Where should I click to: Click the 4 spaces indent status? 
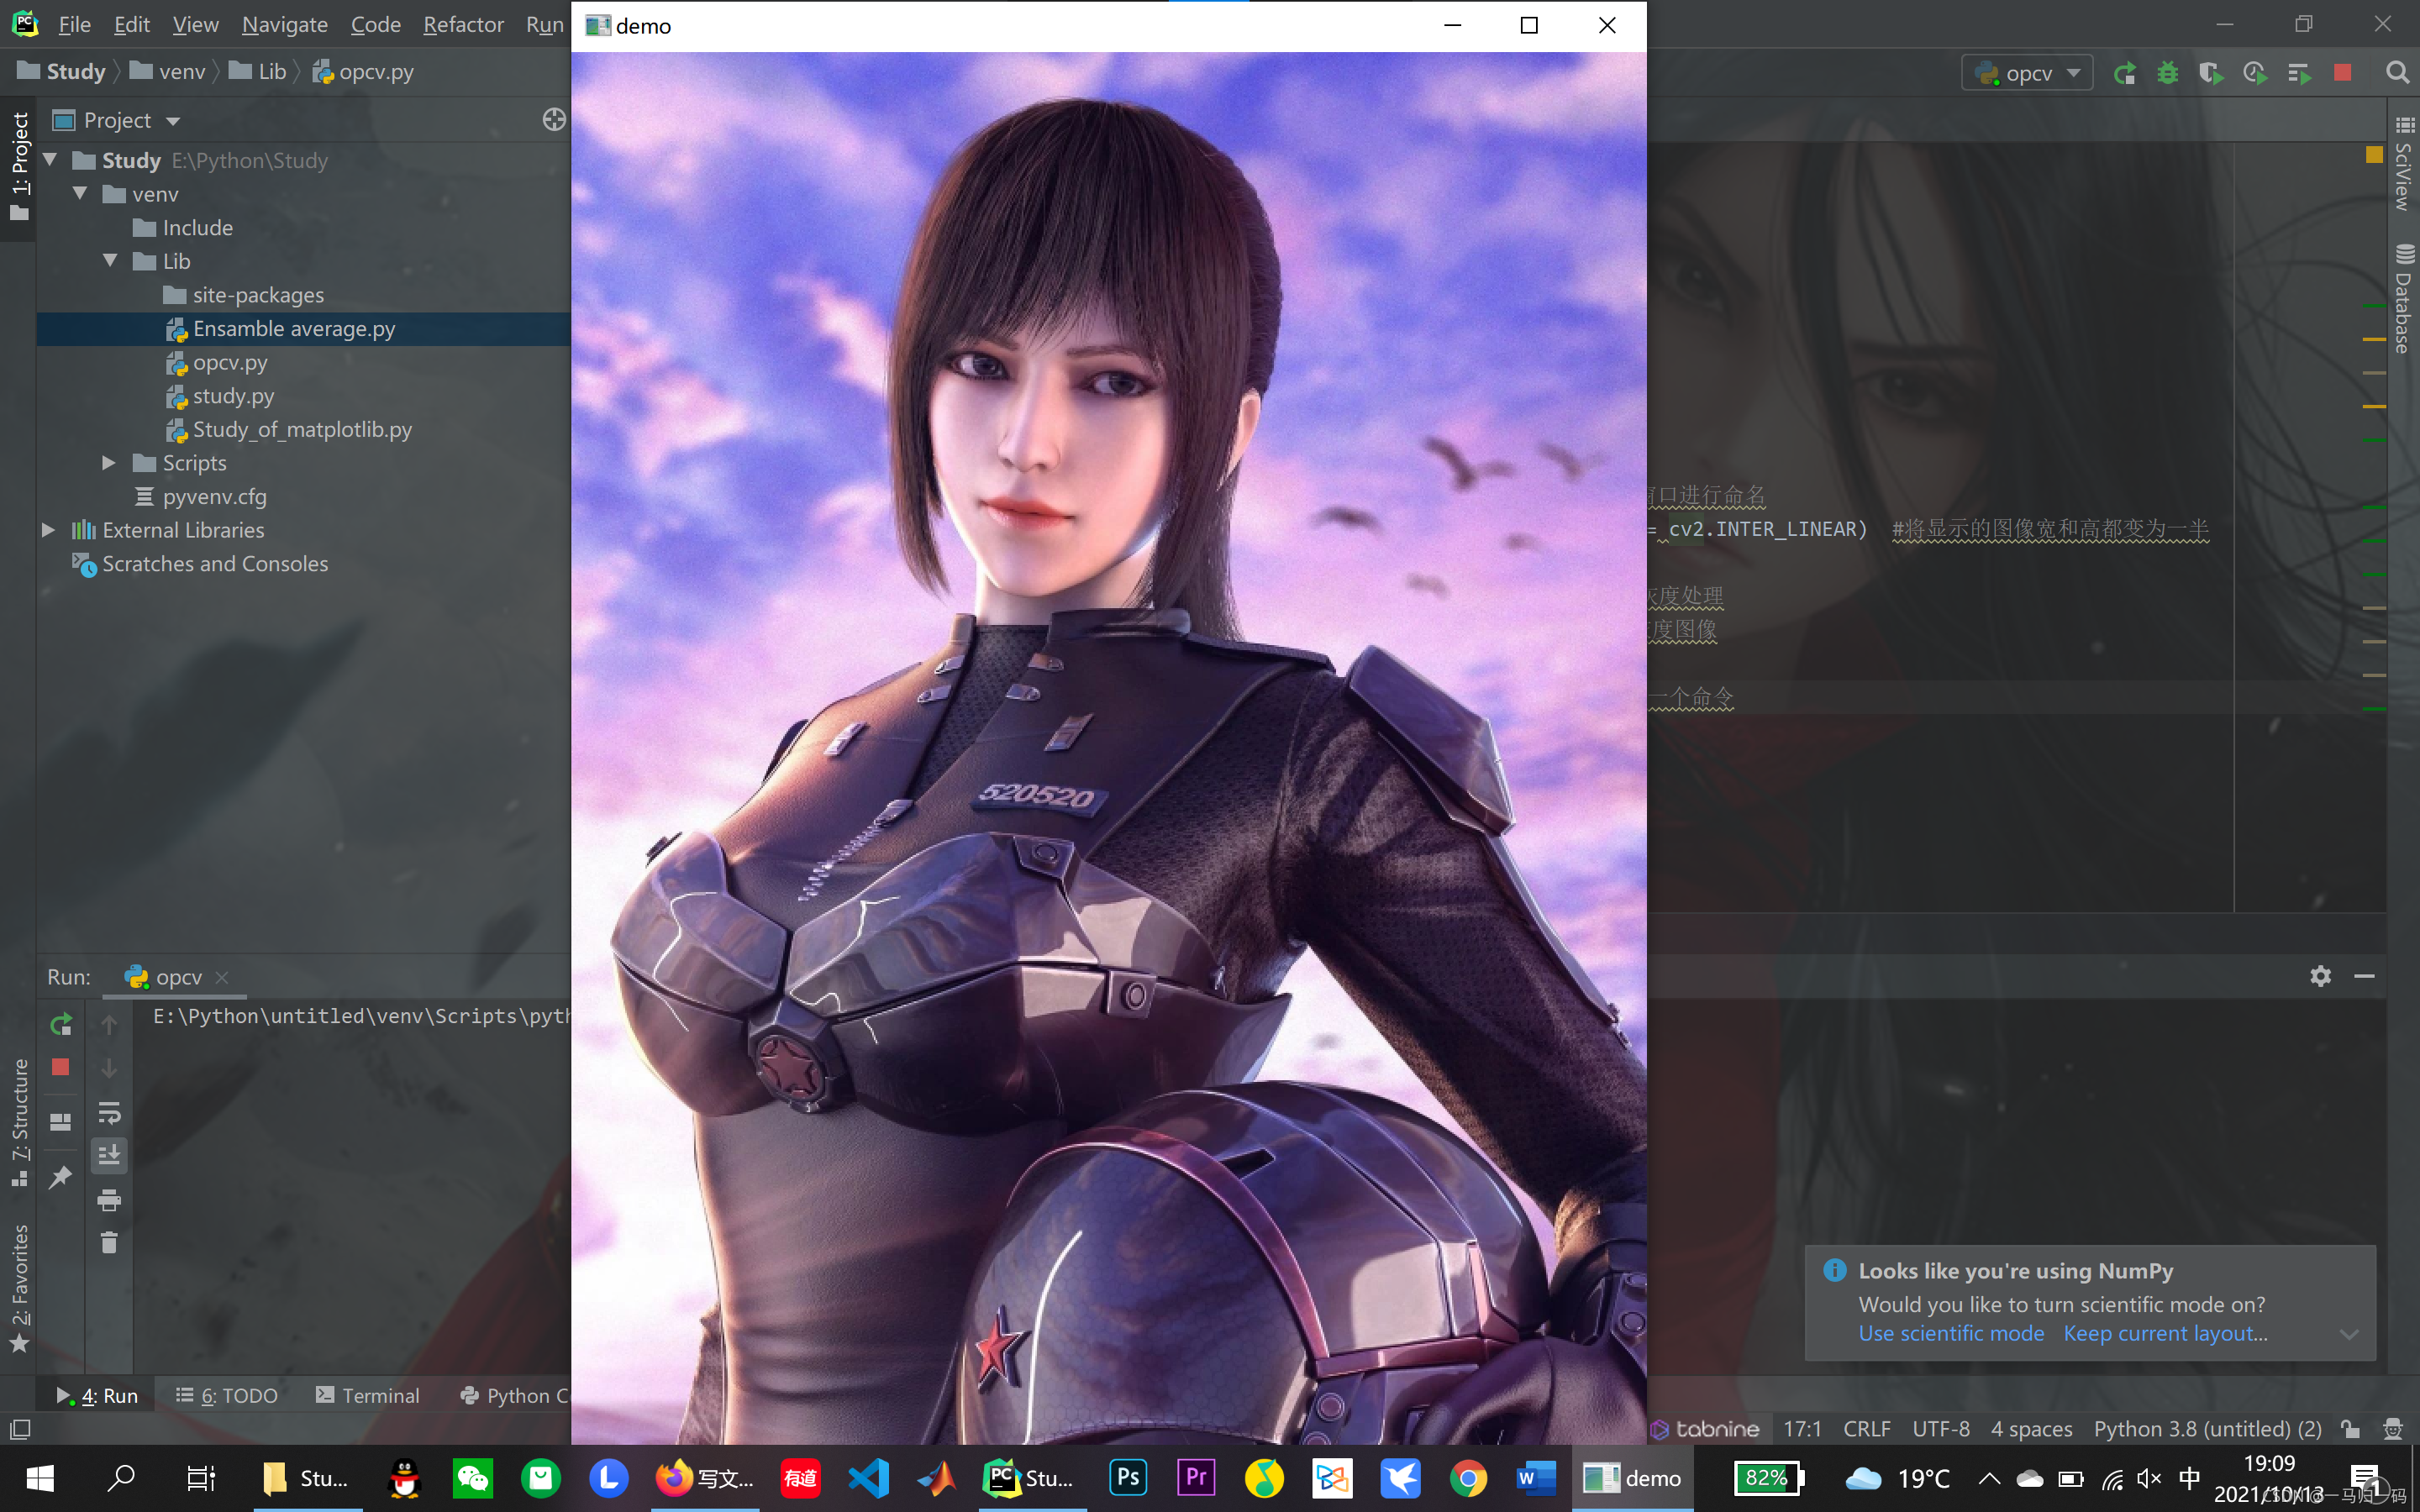(2031, 1430)
